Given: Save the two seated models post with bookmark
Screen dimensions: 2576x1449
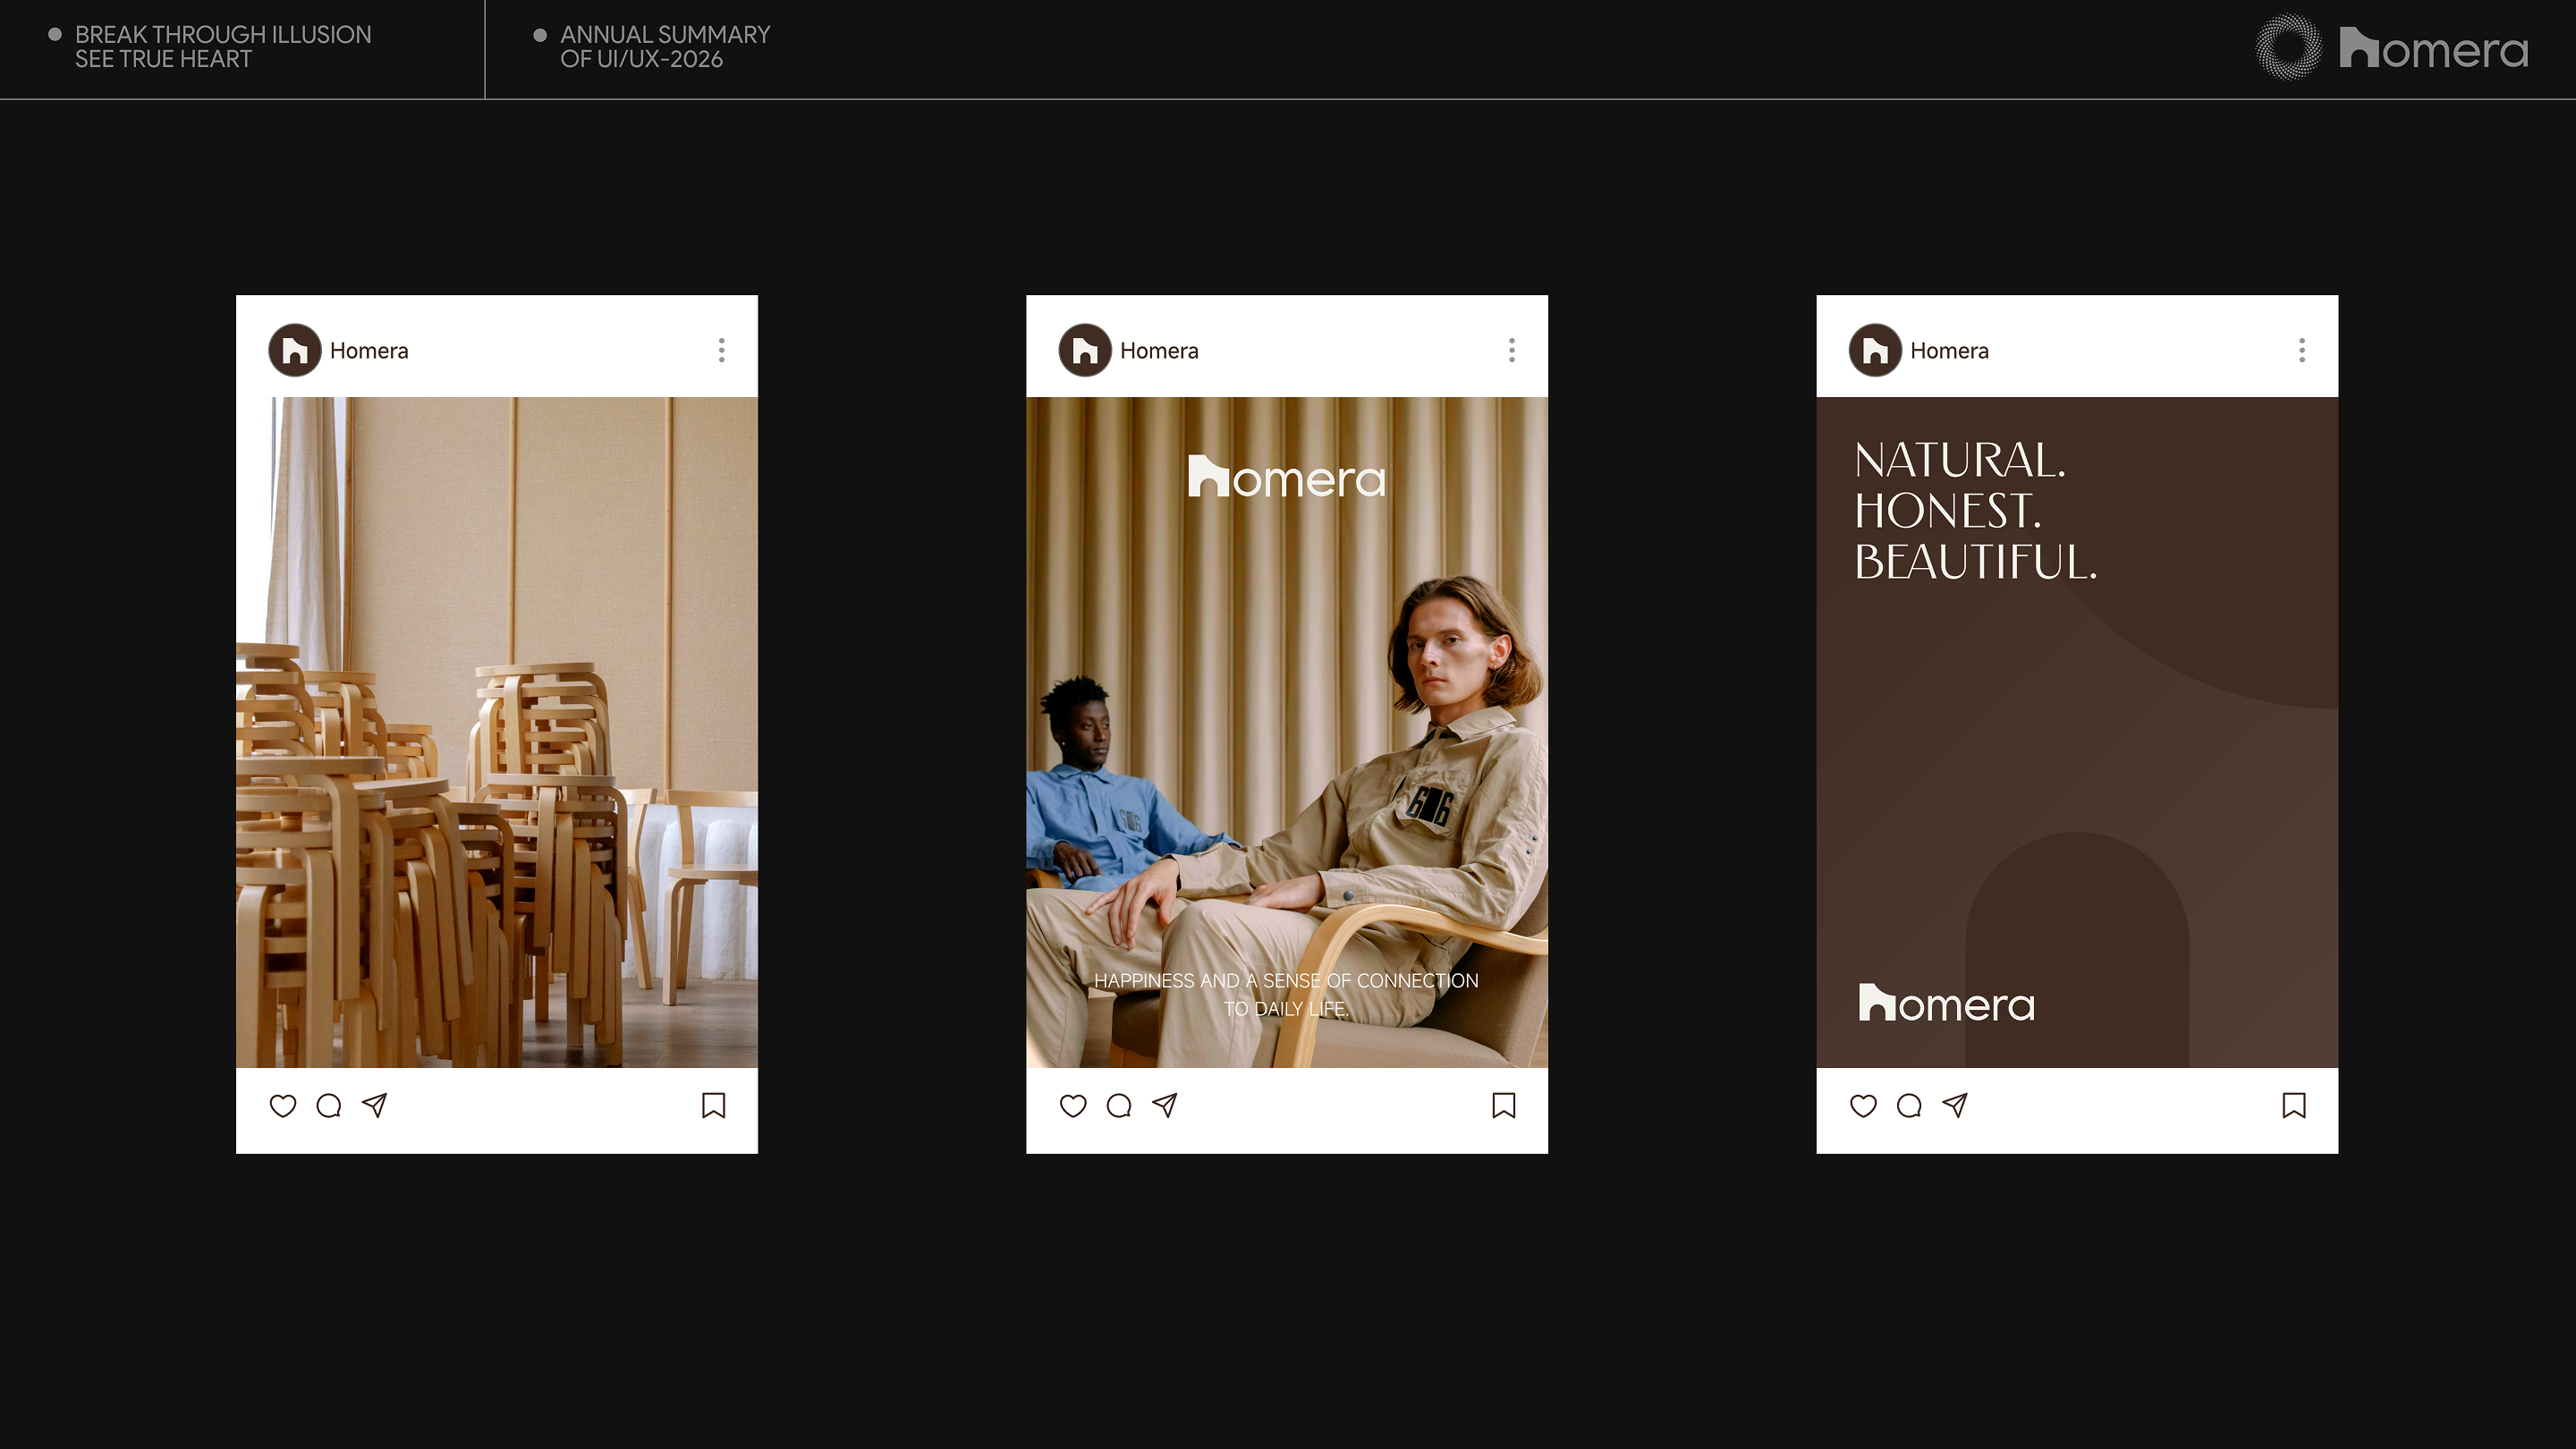Looking at the screenshot, I should pos(1503,1105).
